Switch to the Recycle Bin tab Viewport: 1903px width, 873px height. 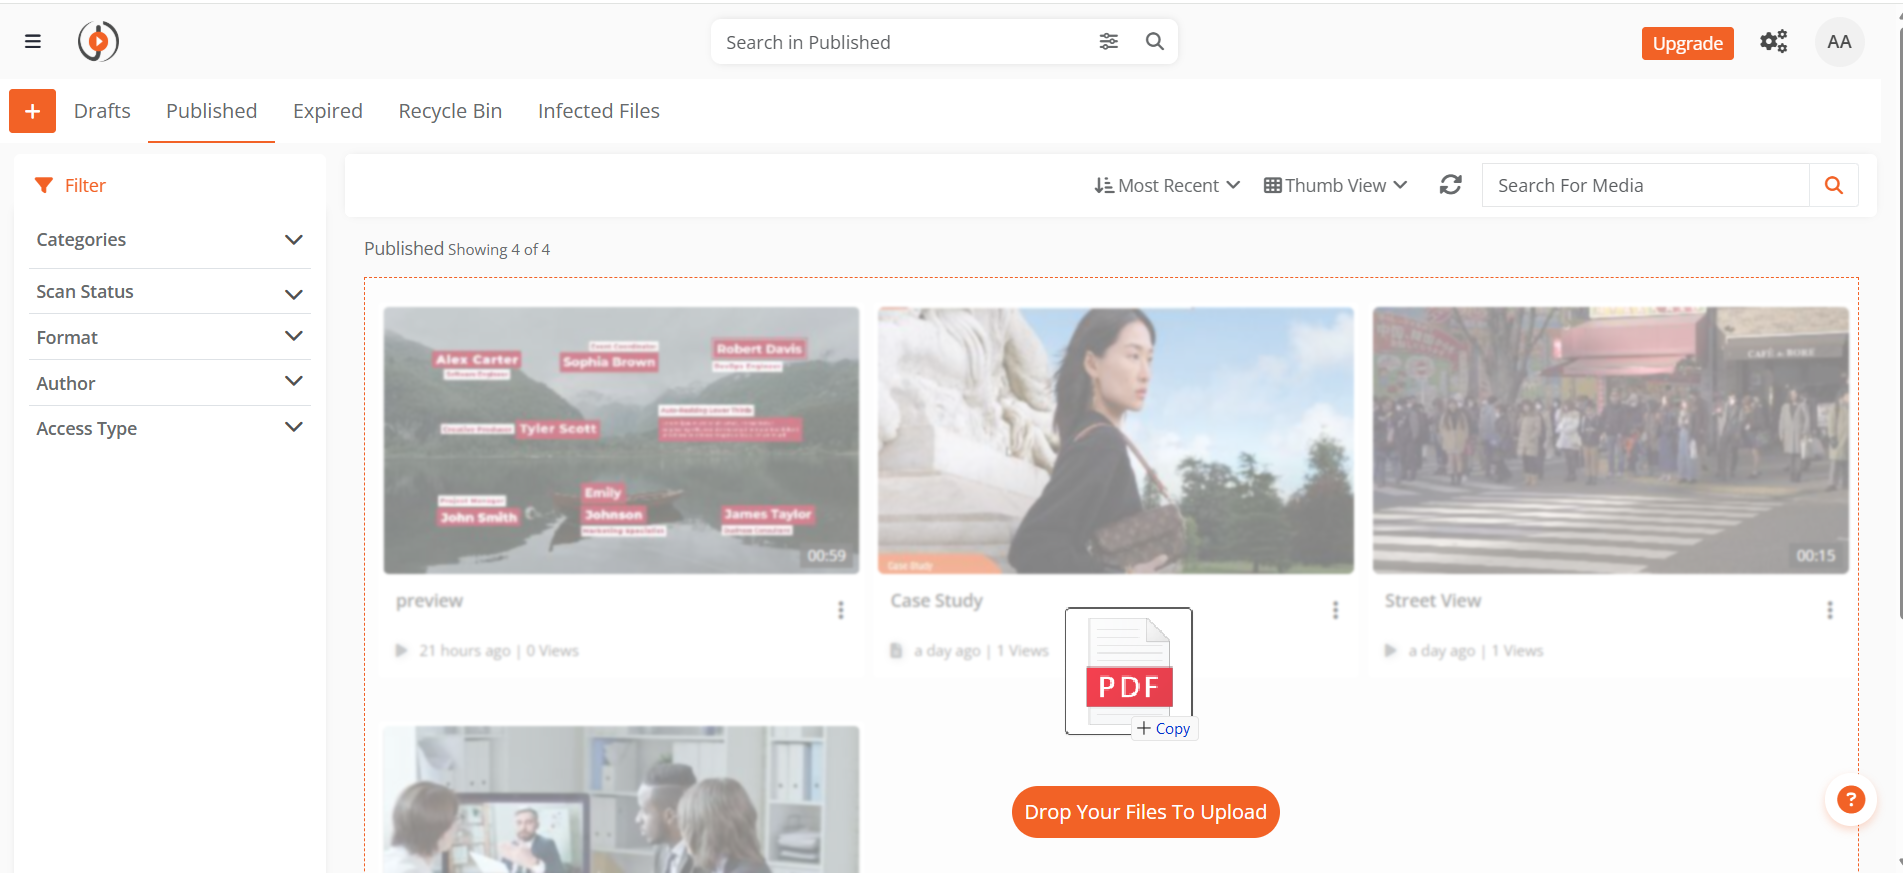coord(450,111)
